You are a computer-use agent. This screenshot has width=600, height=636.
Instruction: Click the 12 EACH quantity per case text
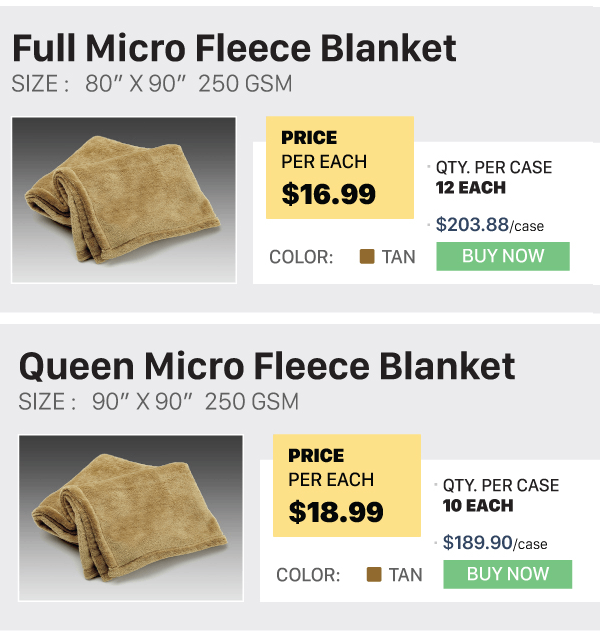(x=471, y=188)
